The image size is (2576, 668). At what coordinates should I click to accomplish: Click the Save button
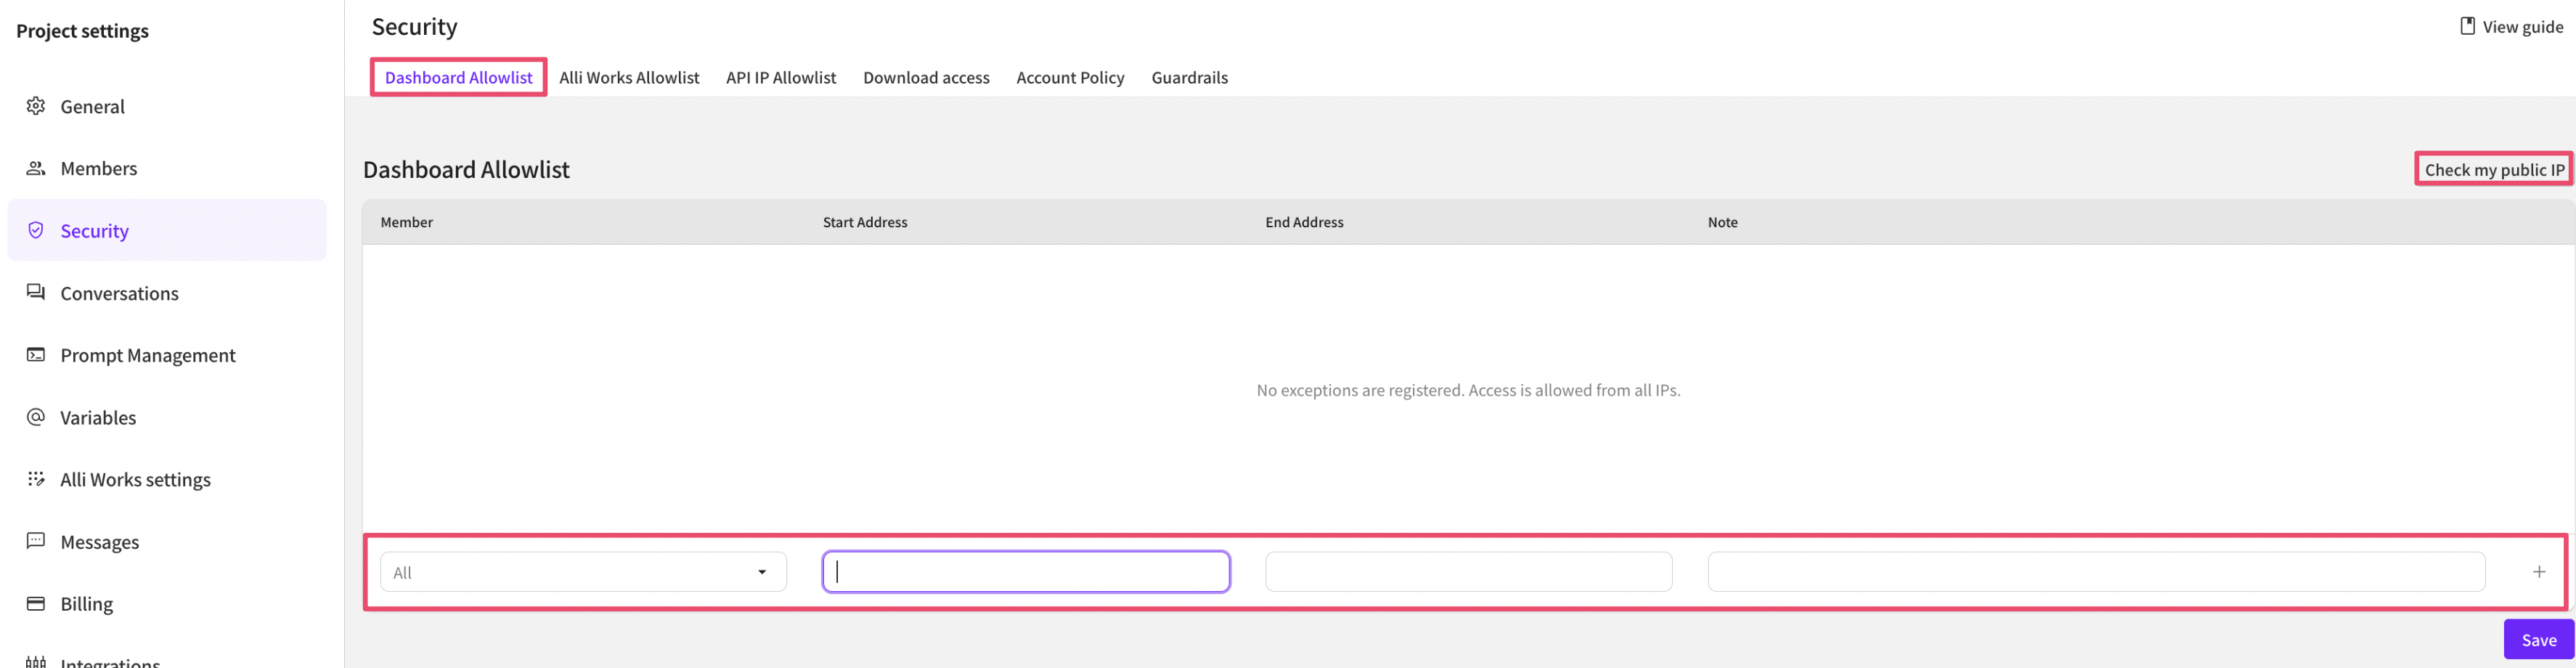click(x=2538, y=640)
